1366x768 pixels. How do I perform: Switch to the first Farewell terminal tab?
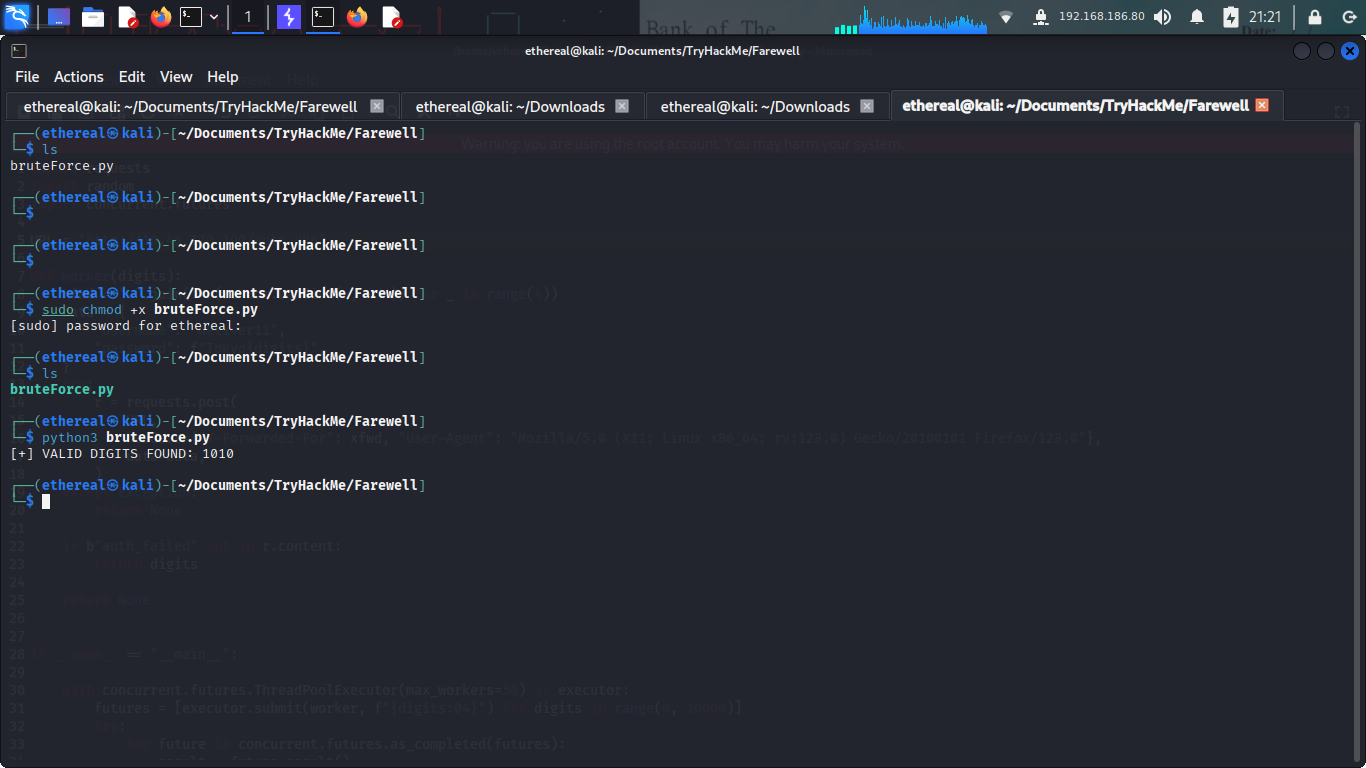pos(190,106)
